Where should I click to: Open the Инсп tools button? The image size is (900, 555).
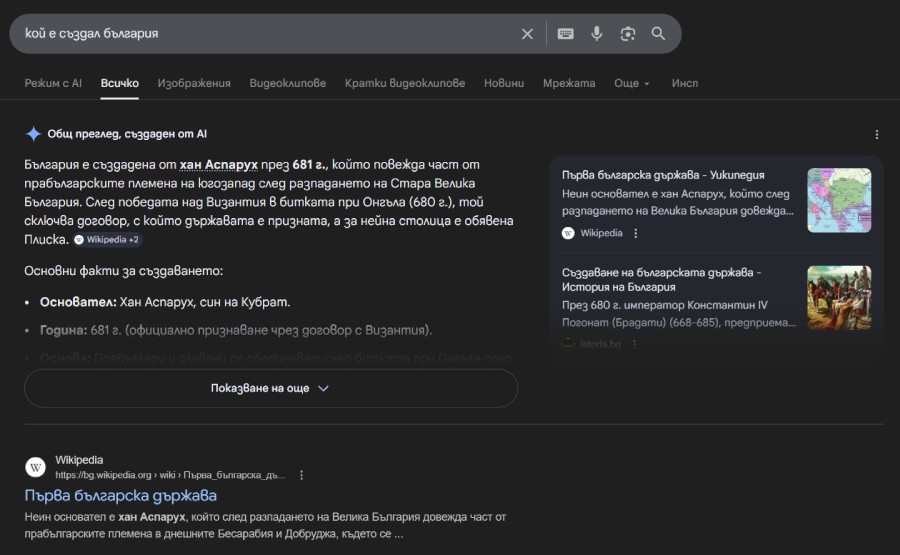(685, 83)
